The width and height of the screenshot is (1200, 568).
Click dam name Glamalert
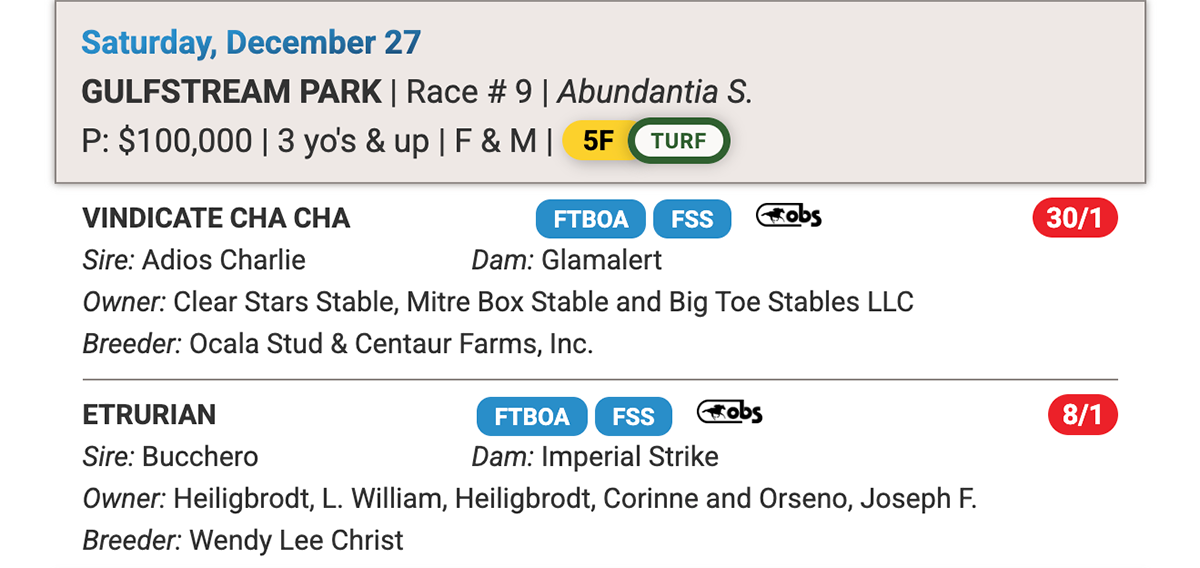click(x=601, y=261)
